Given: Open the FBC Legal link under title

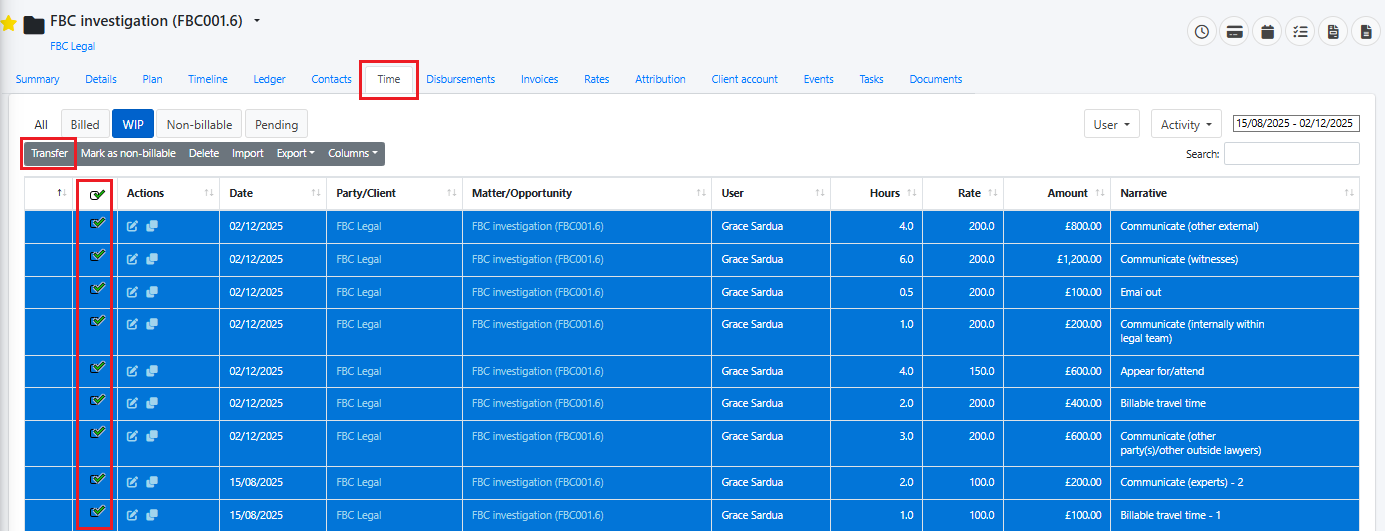Looking at the screenshot, I should (x=72, y=46).
